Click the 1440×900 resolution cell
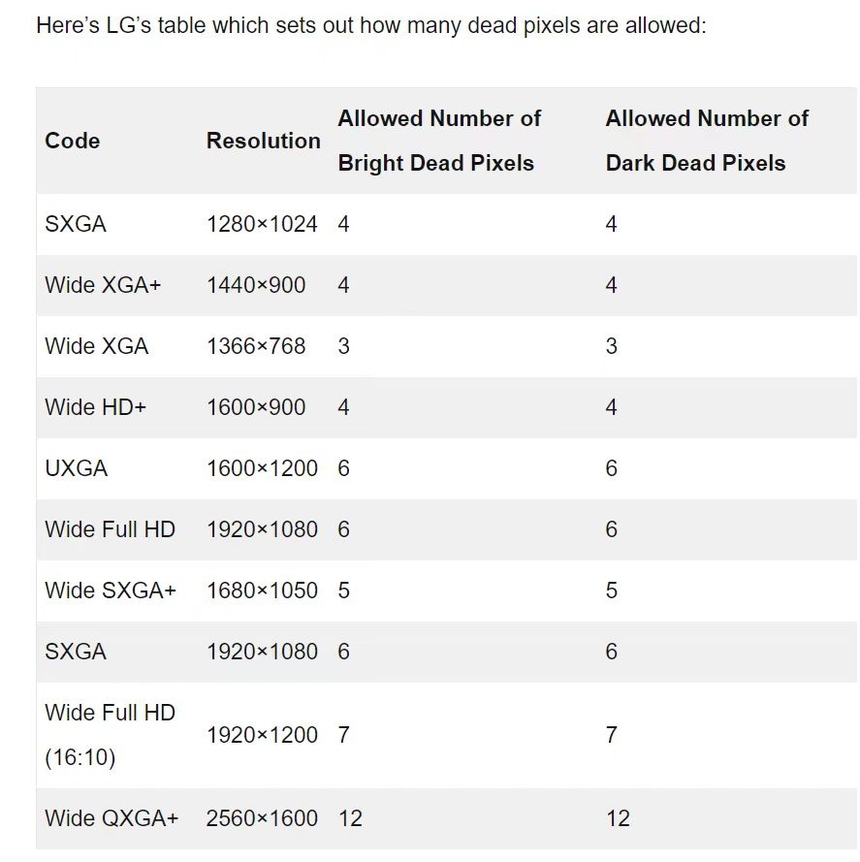860x862 pixels. pyautogui.click(x=256, y=285)
